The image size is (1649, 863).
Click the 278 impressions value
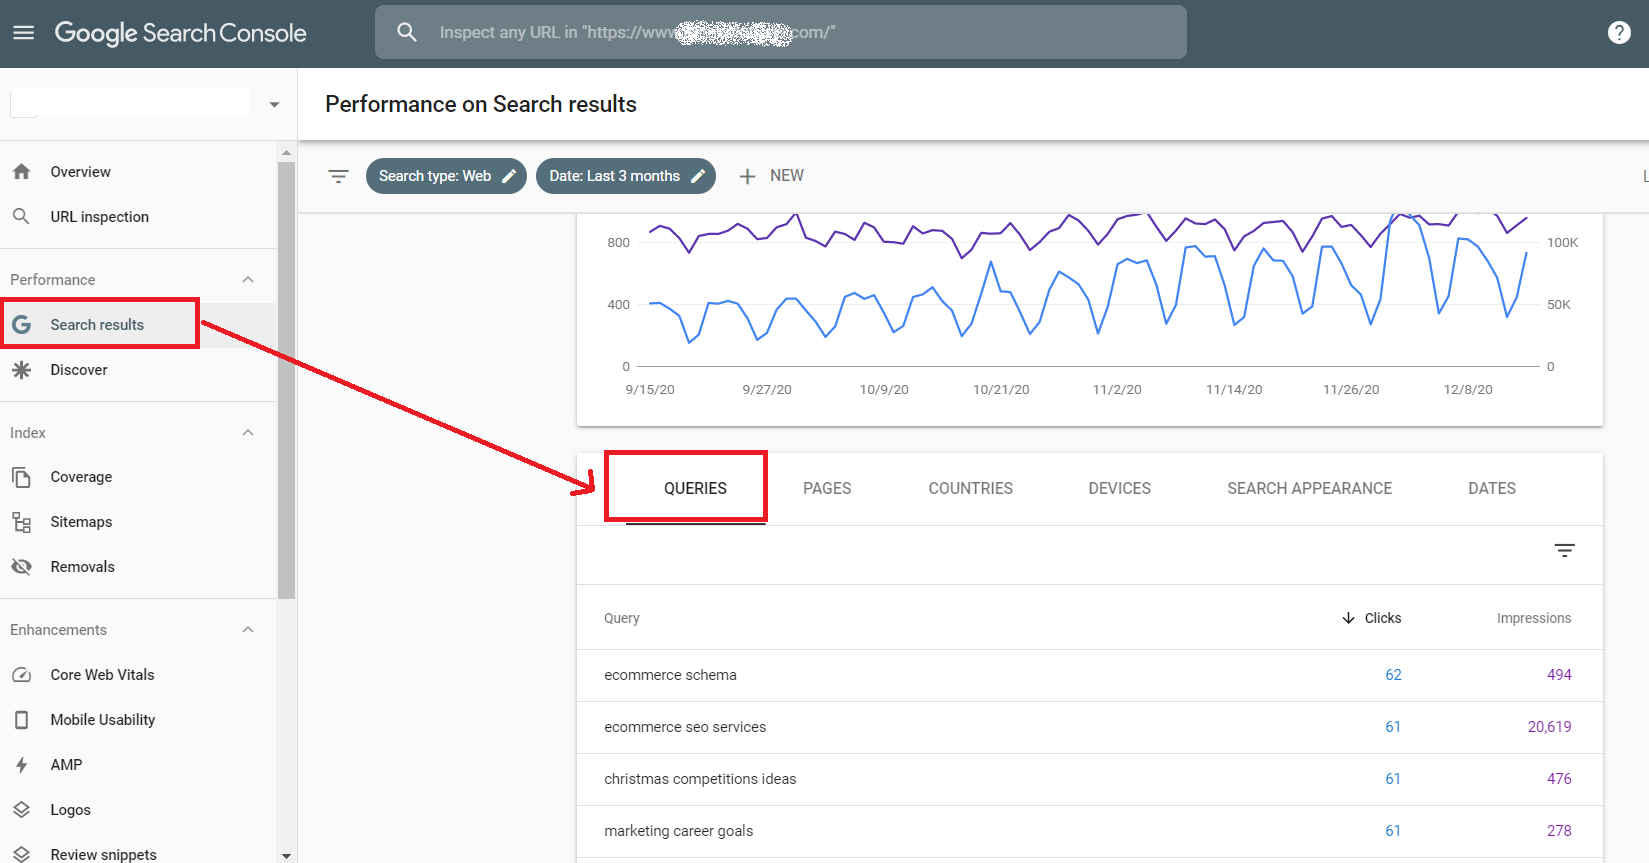tap(1559, 831)
